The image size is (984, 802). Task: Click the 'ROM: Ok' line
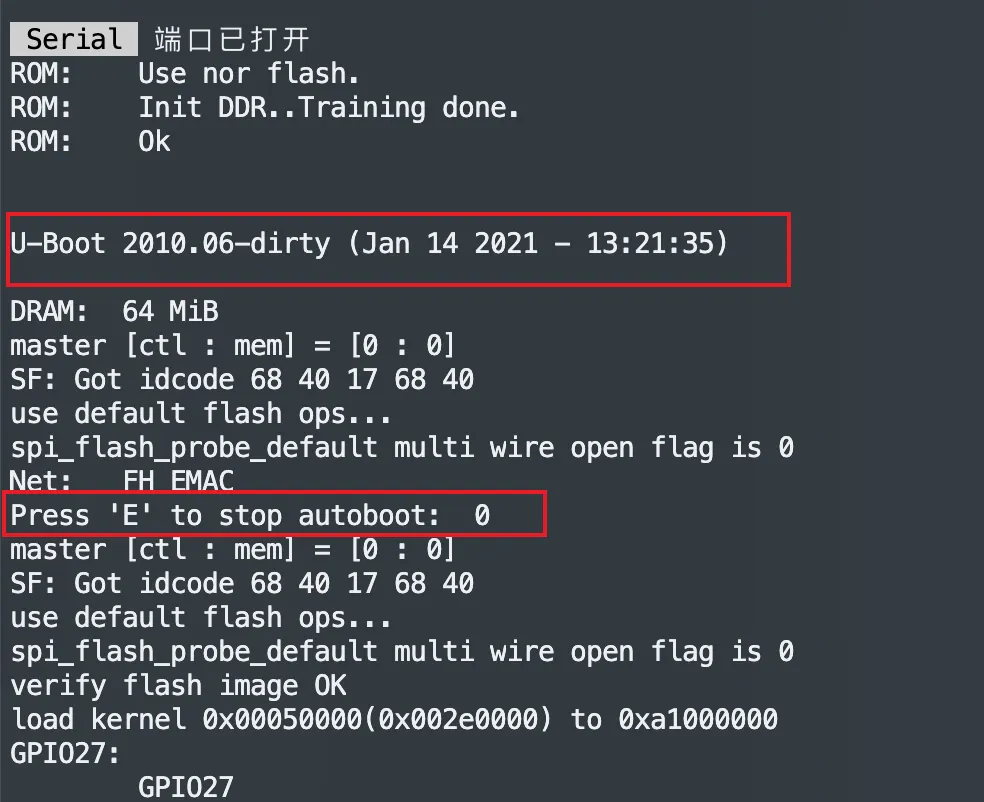click(90, 141)
